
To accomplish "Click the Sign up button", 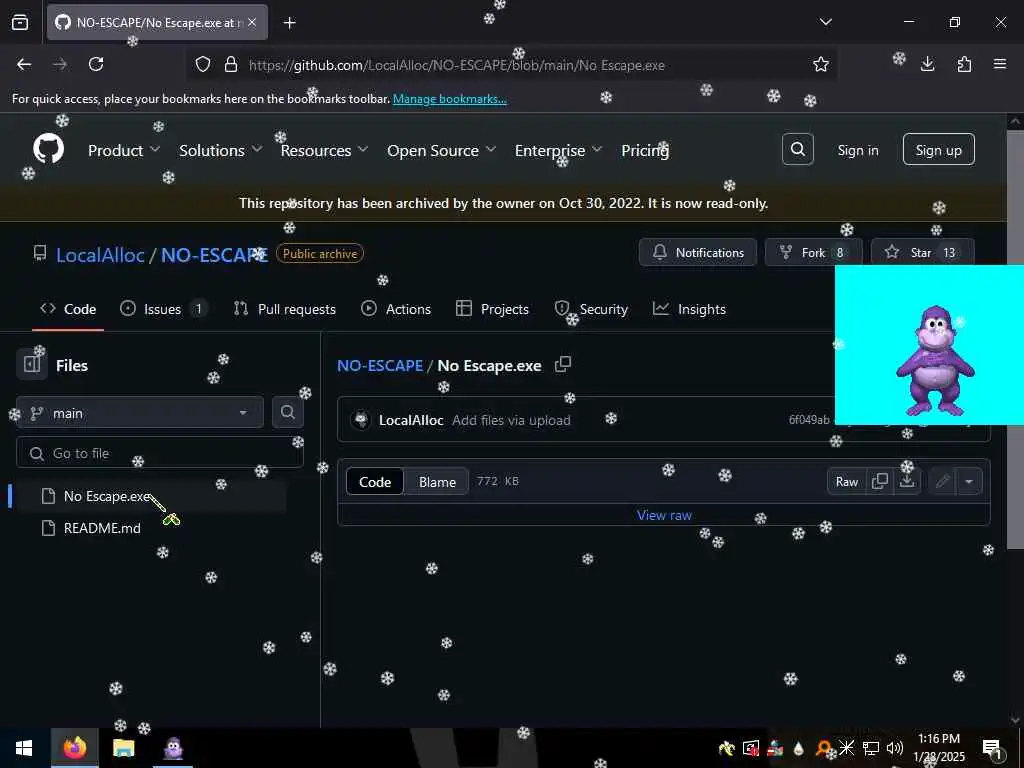I will tap(938, 150).
